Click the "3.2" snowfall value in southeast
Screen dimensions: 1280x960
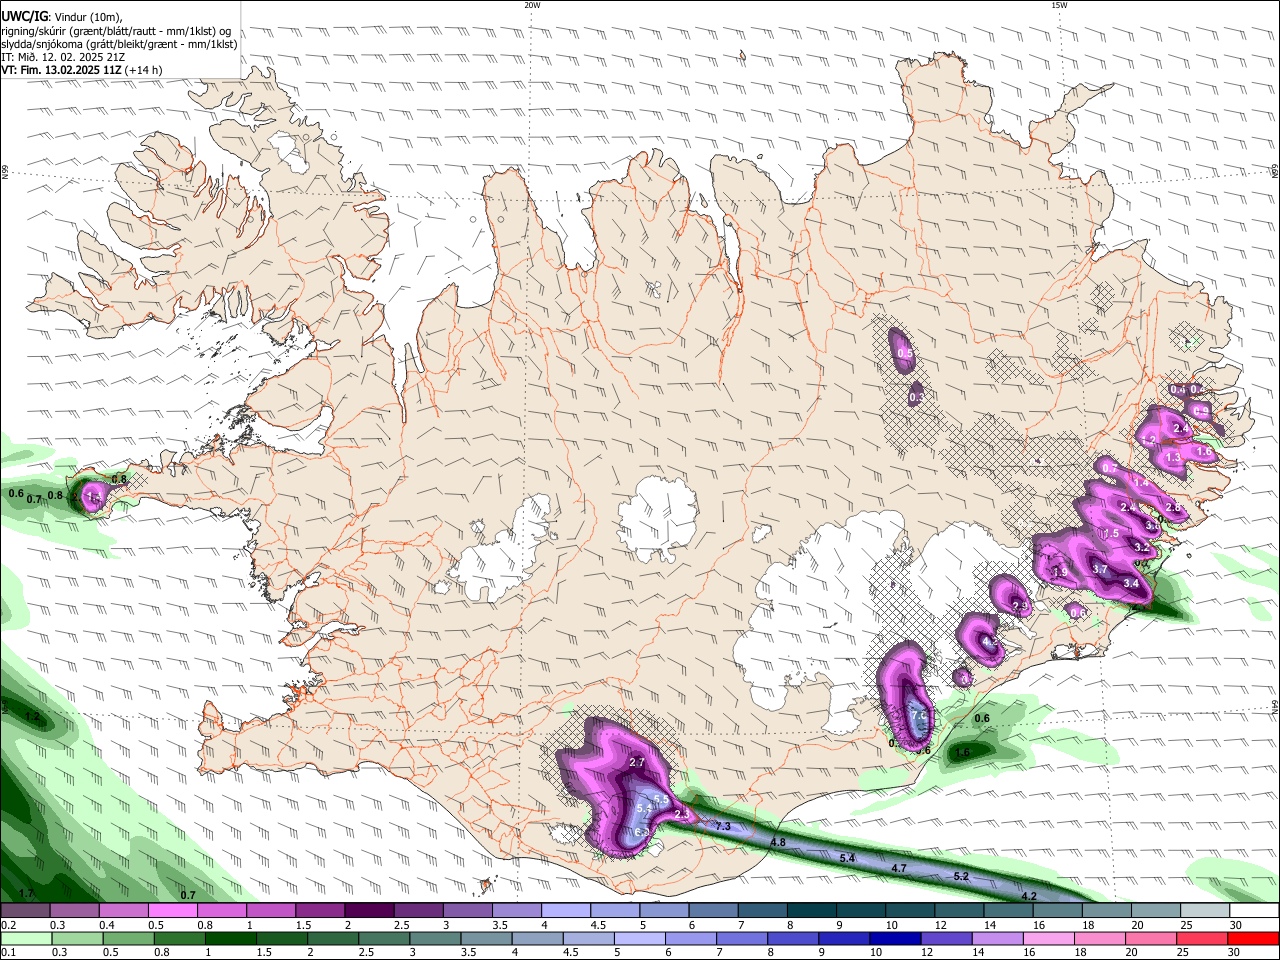pyautogui.click(x=1142, y=548)
